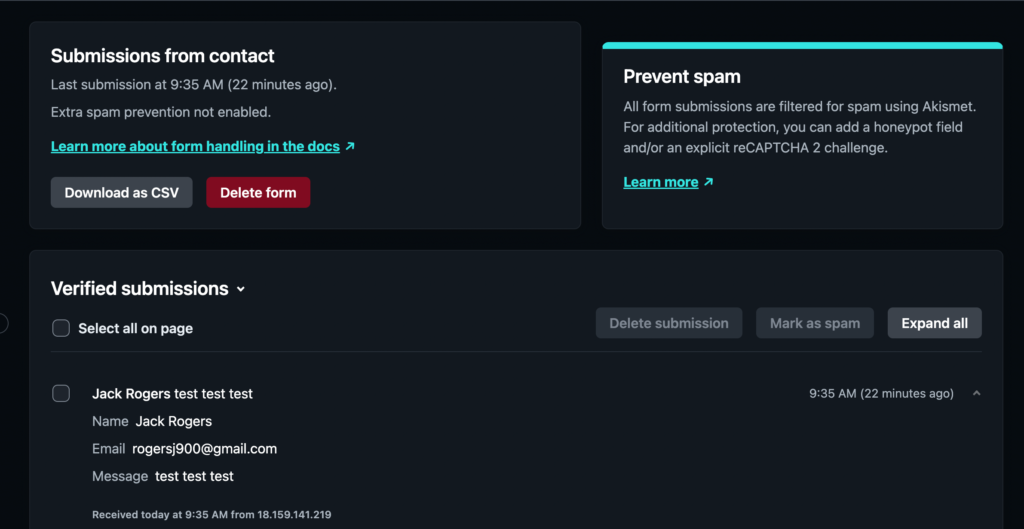Click the 9:35 AM submission timestamp on the right
Viewport: 1024px width, 529px height.
click(881, 394)
